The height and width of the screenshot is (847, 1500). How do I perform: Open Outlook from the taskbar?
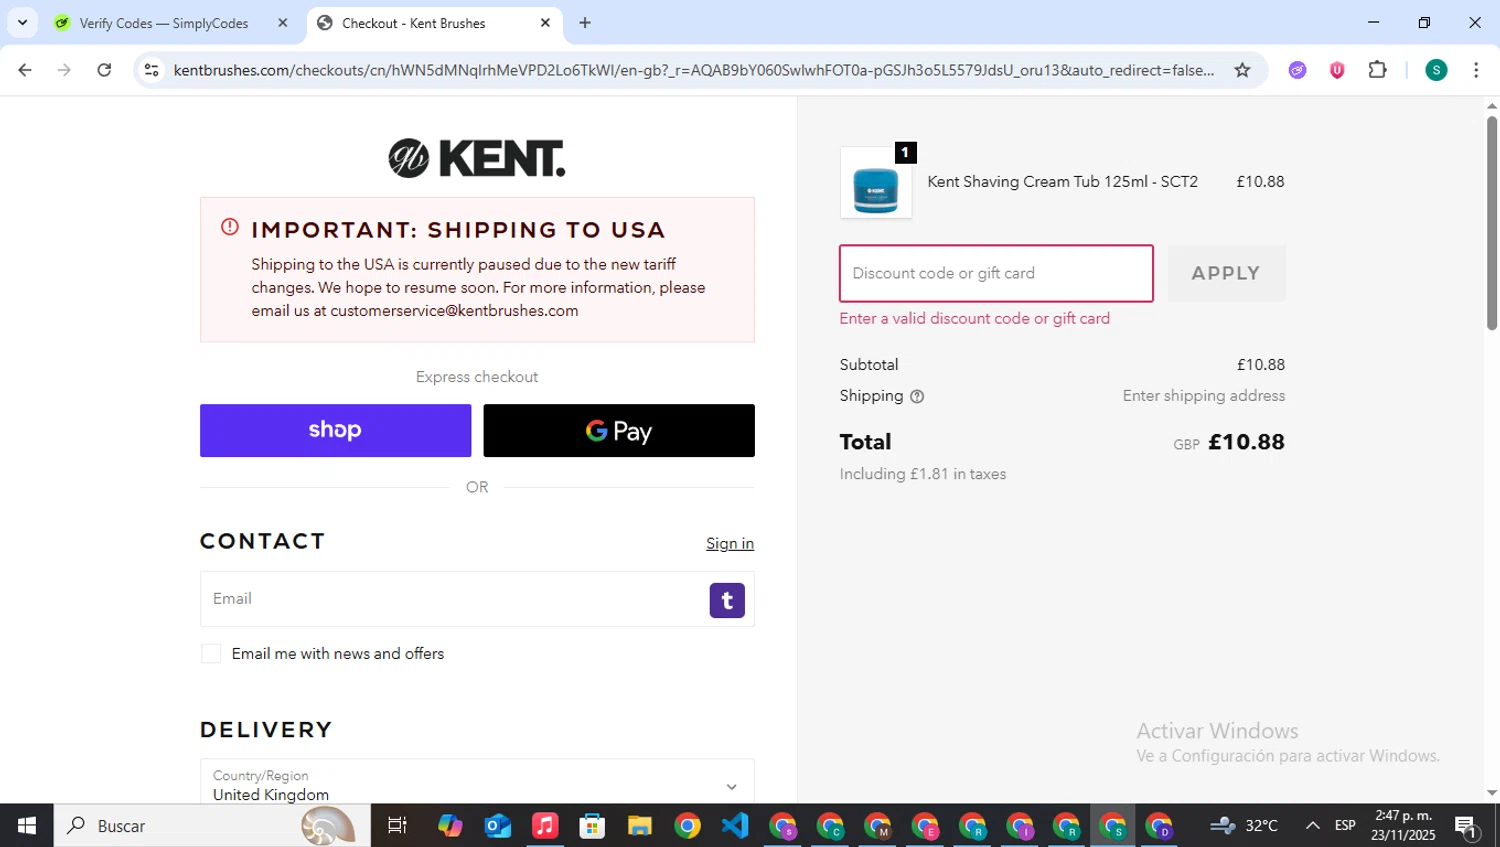tap(497, 826)
